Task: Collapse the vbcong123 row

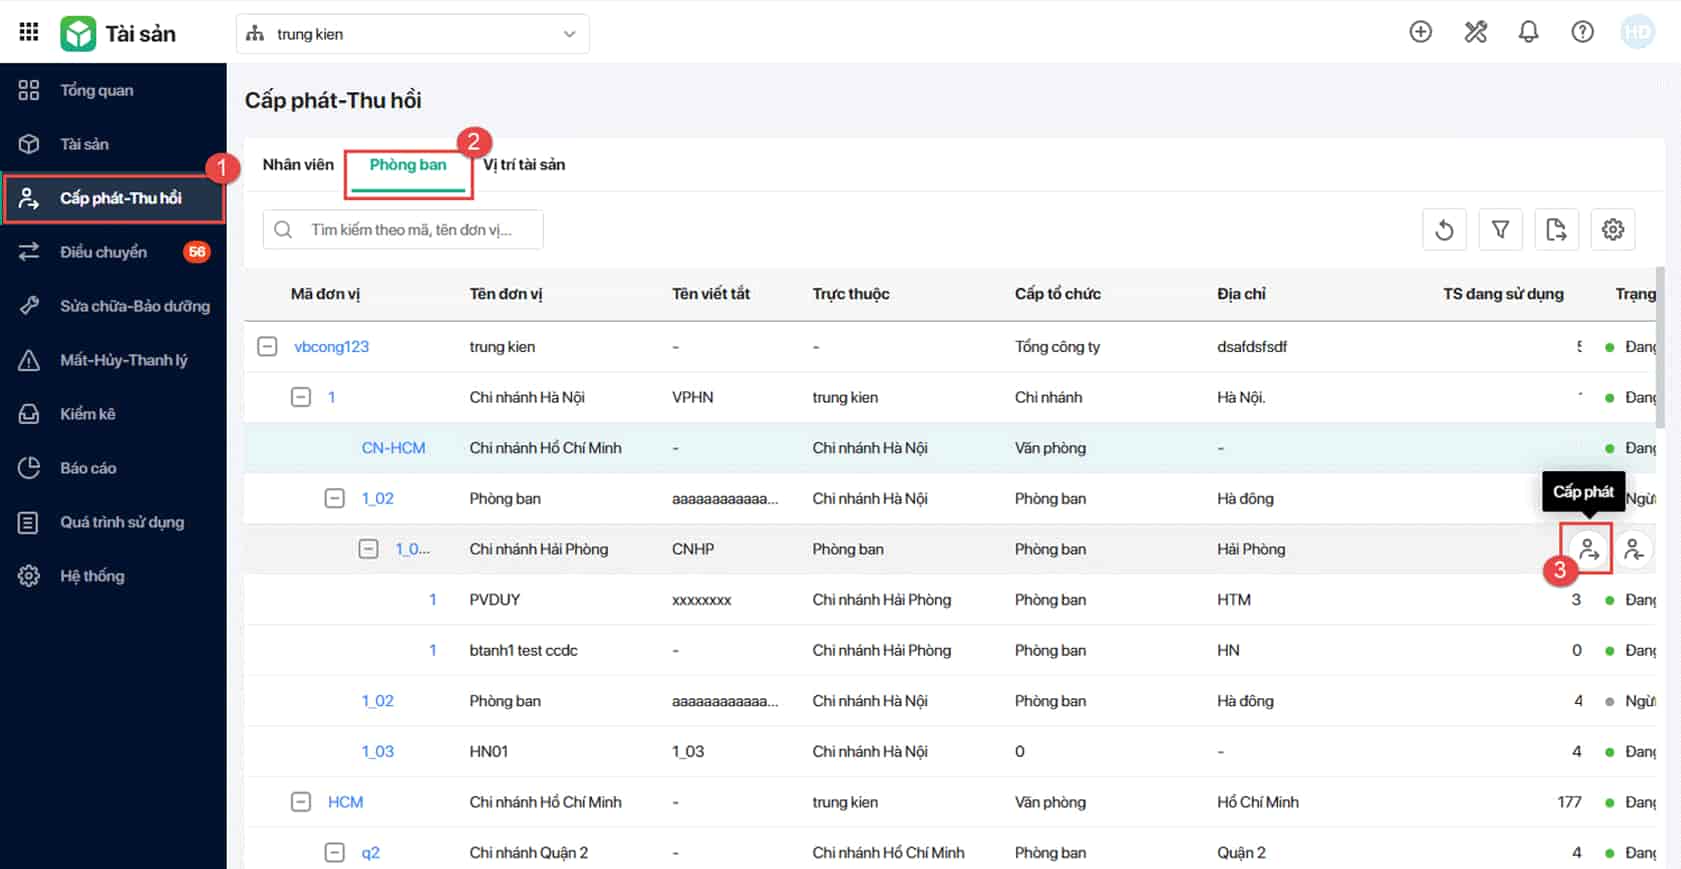Action: [267, 347]
